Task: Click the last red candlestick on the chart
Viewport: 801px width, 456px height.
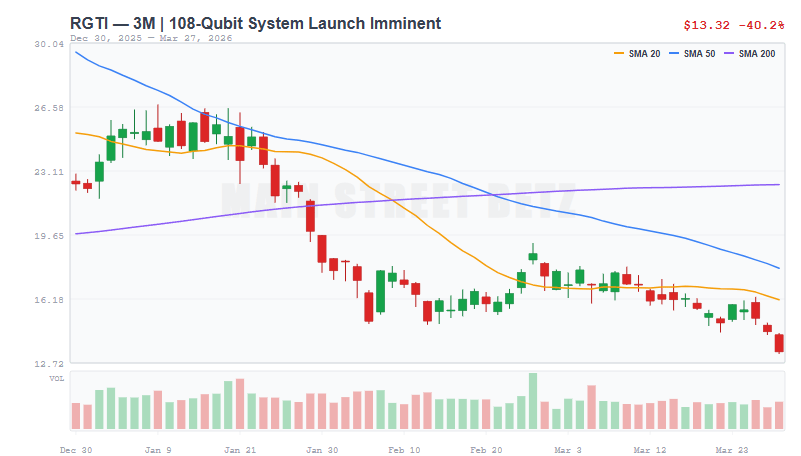Action: point(779,343)
